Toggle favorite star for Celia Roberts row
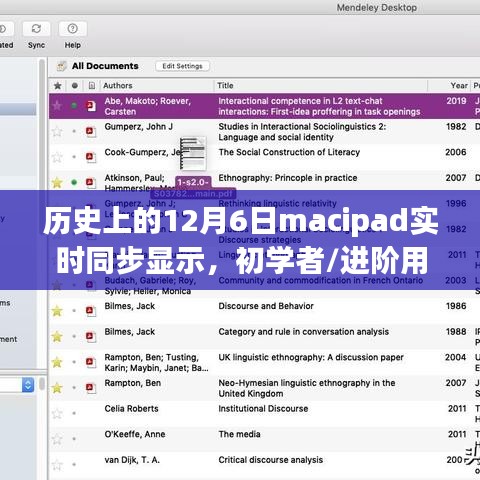 (x=57, y=413)
